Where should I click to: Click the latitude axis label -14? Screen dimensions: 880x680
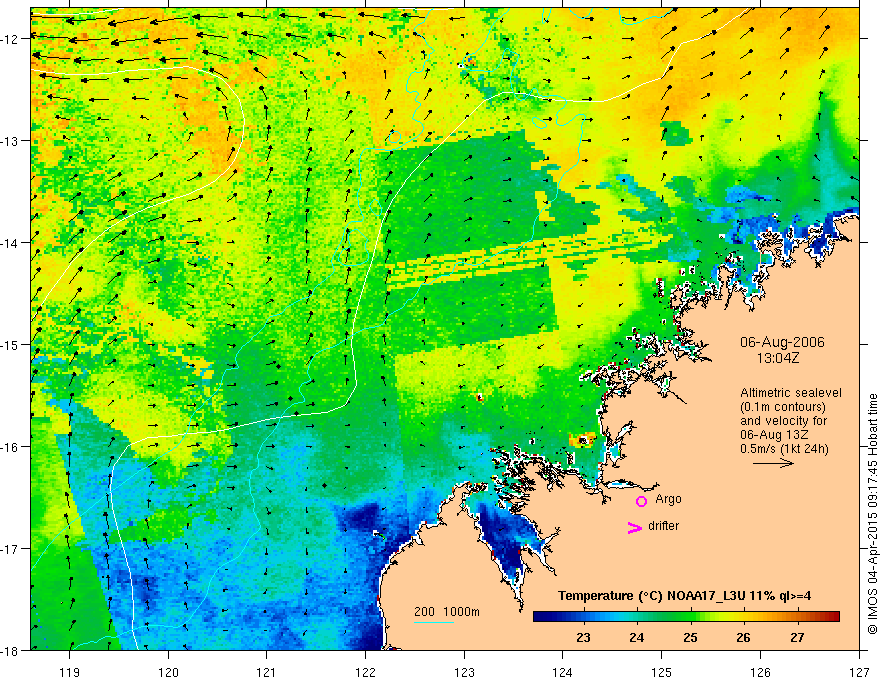[10, 243]
